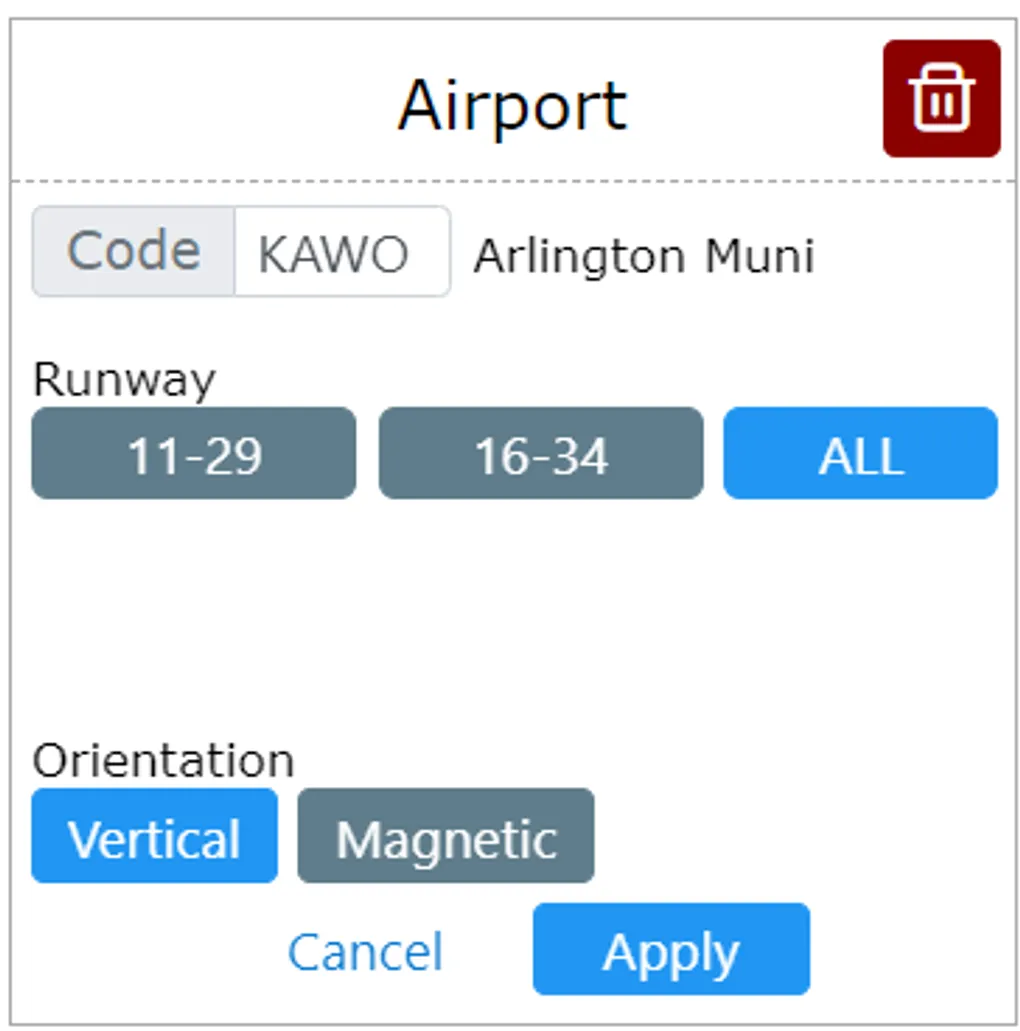Focus the KAWO airport code field
1020x1031 pixels.
click(341, 252)
